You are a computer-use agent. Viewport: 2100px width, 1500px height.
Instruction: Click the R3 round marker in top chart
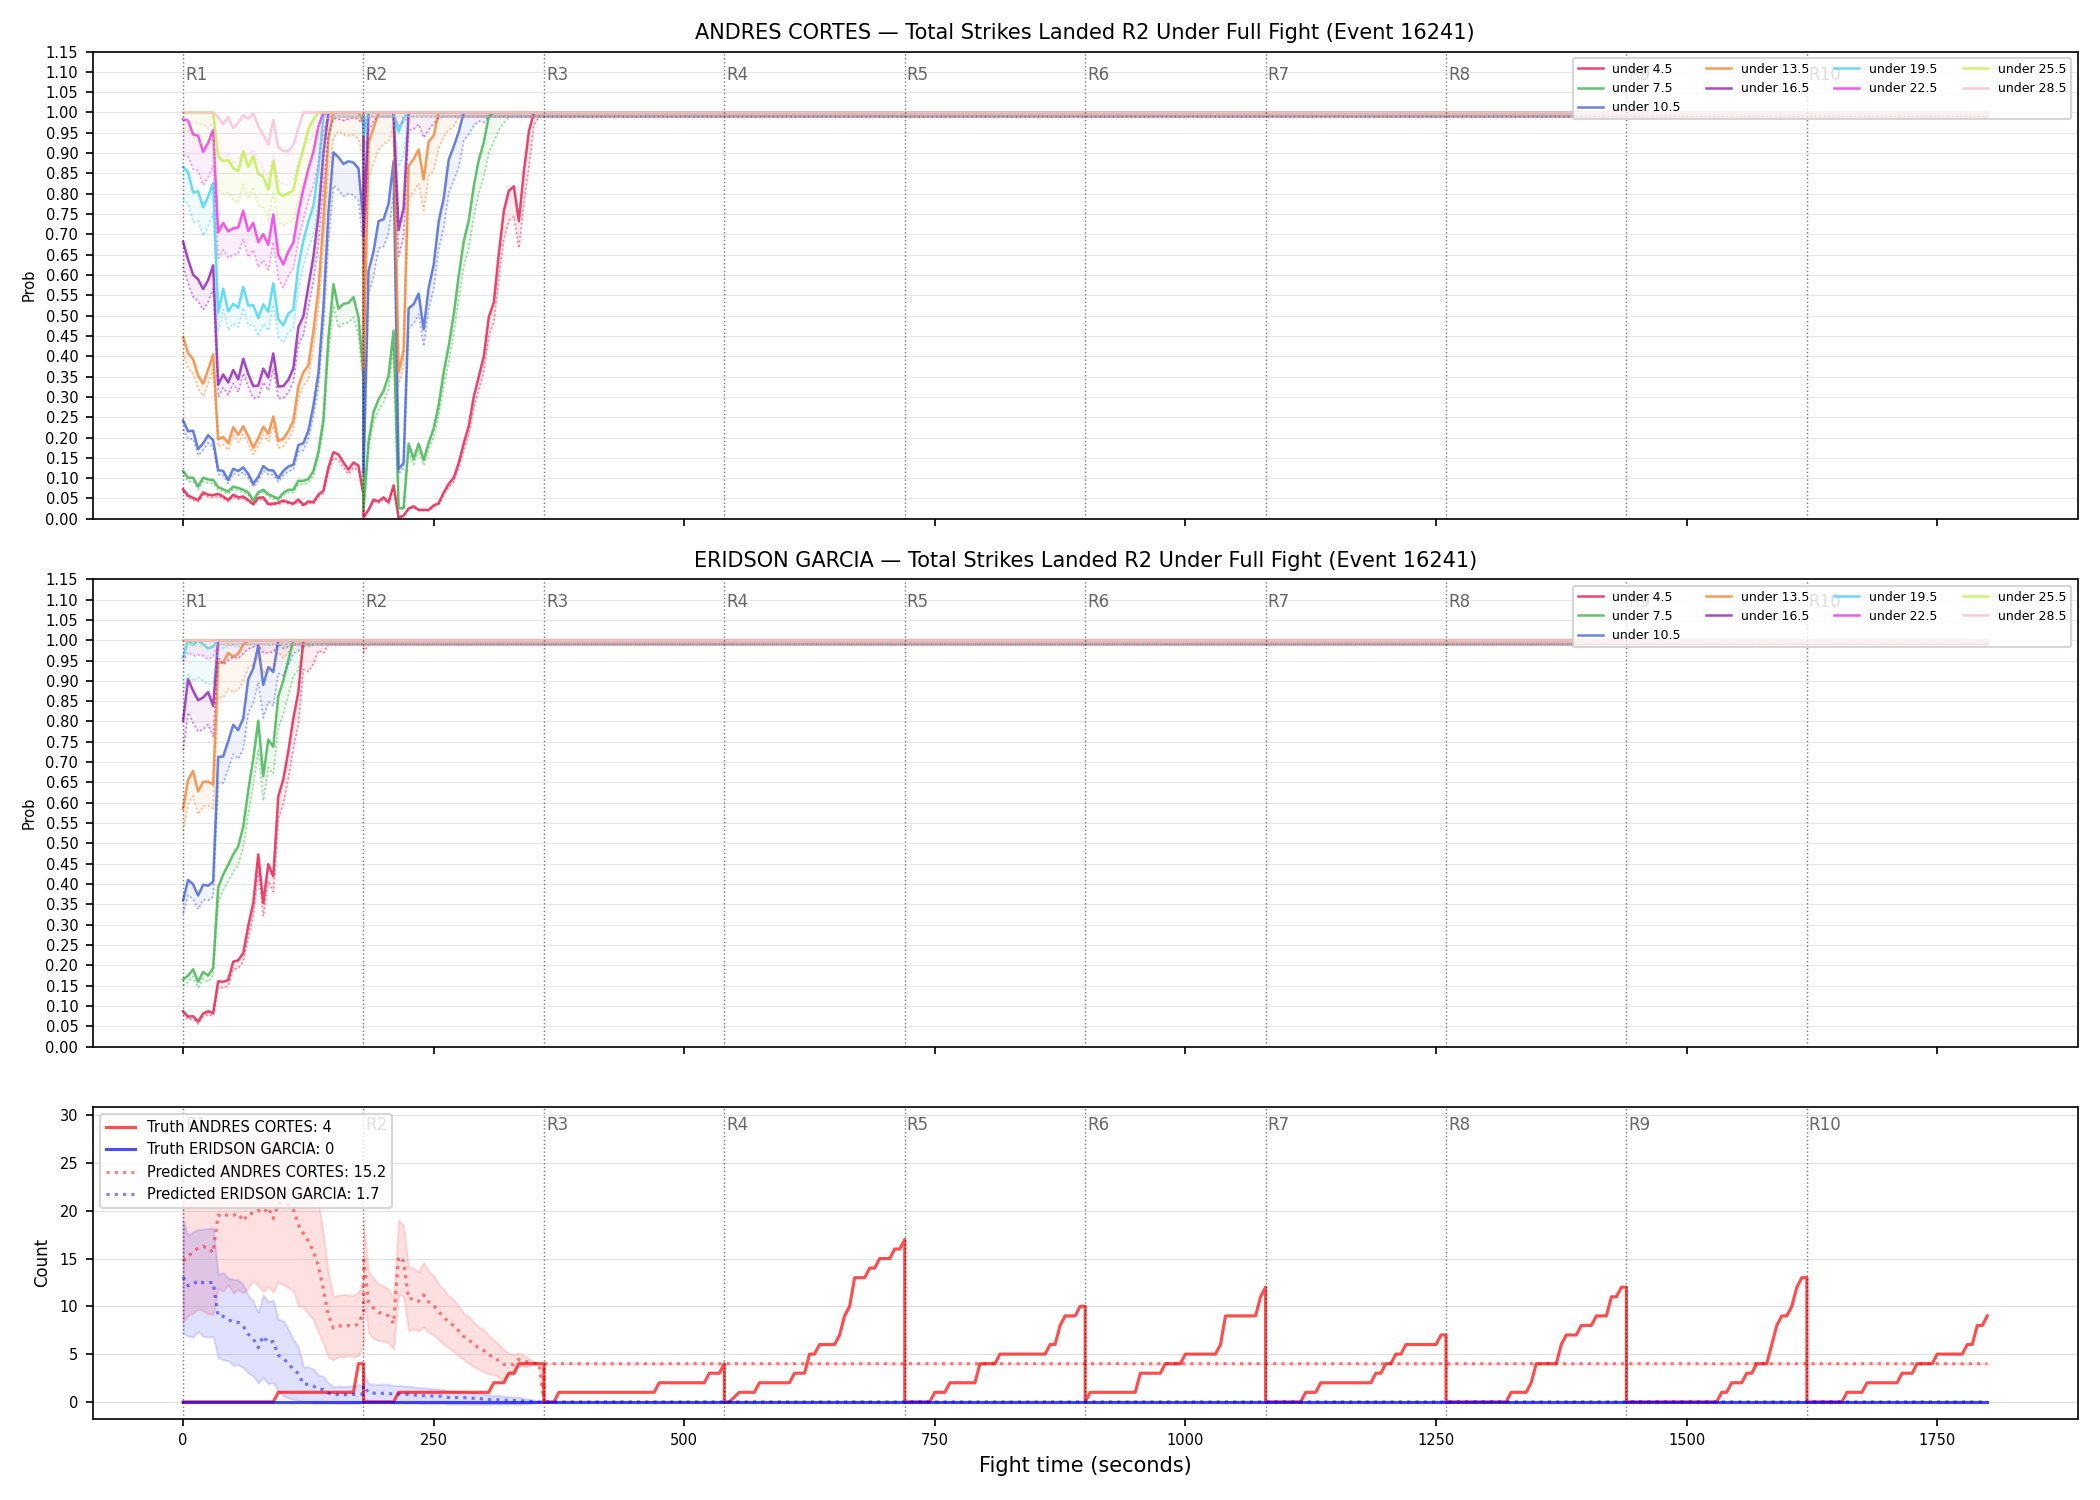(557, 74)
